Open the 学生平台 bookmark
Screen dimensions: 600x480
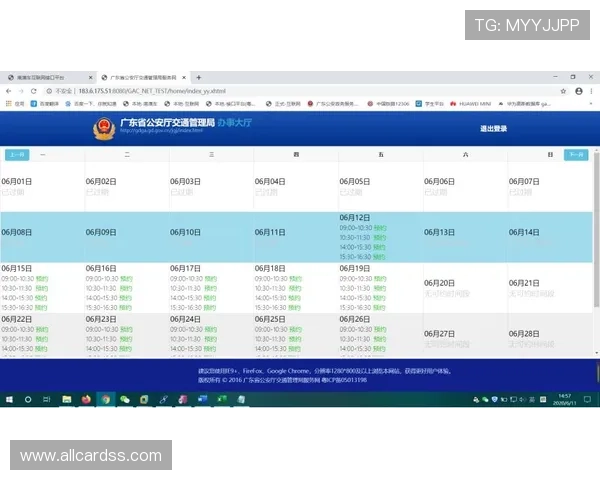(429, 104)
